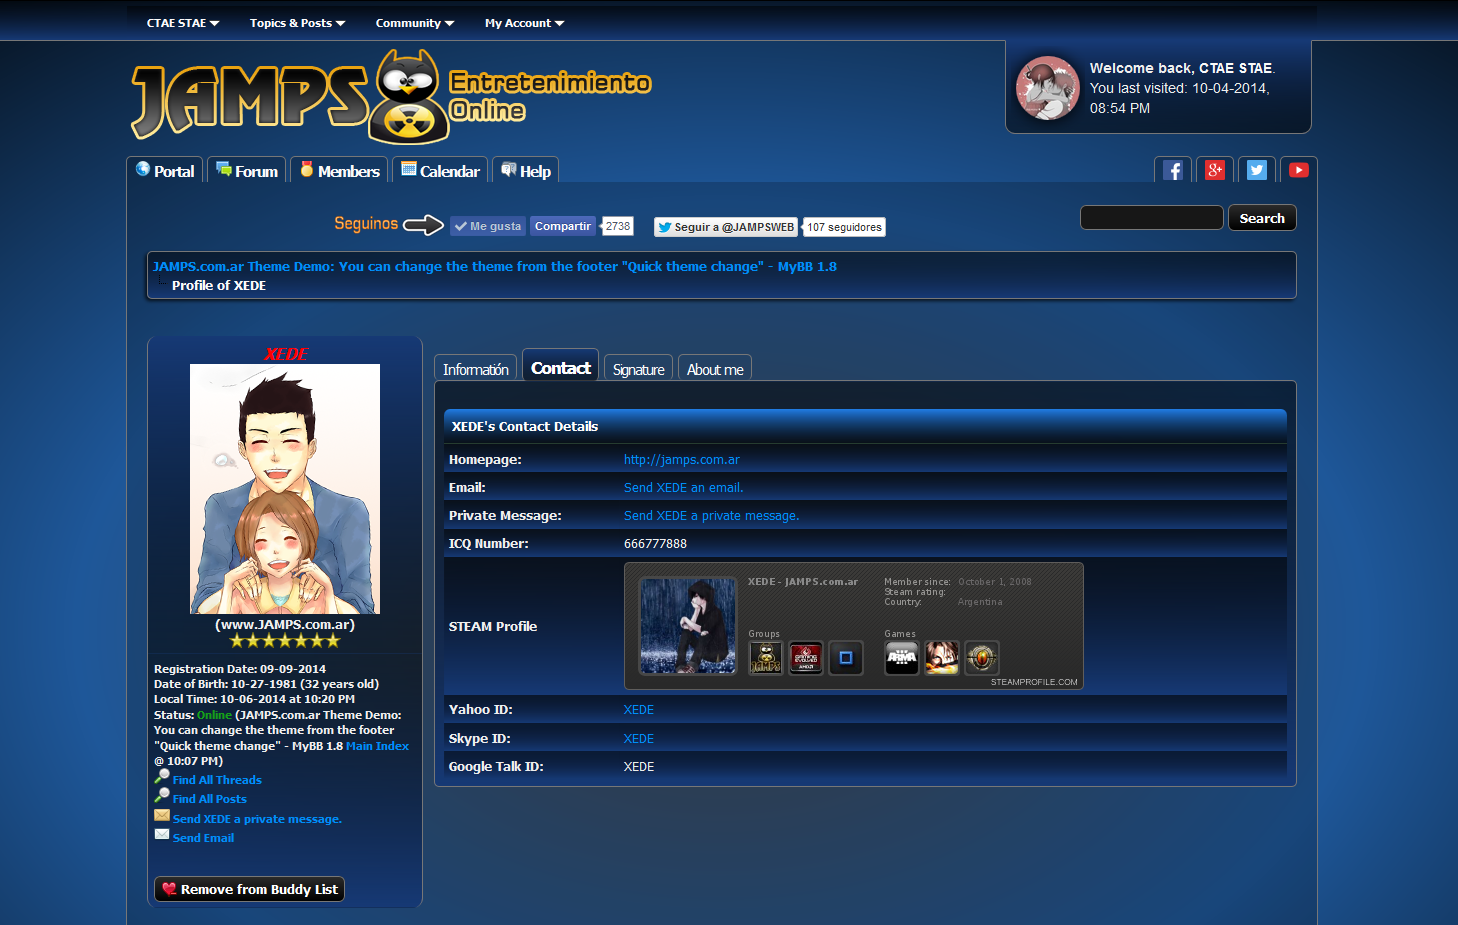Click the Google Talk ID value XEDE
Screen dimensions: 1458x925
coord(639,767)
